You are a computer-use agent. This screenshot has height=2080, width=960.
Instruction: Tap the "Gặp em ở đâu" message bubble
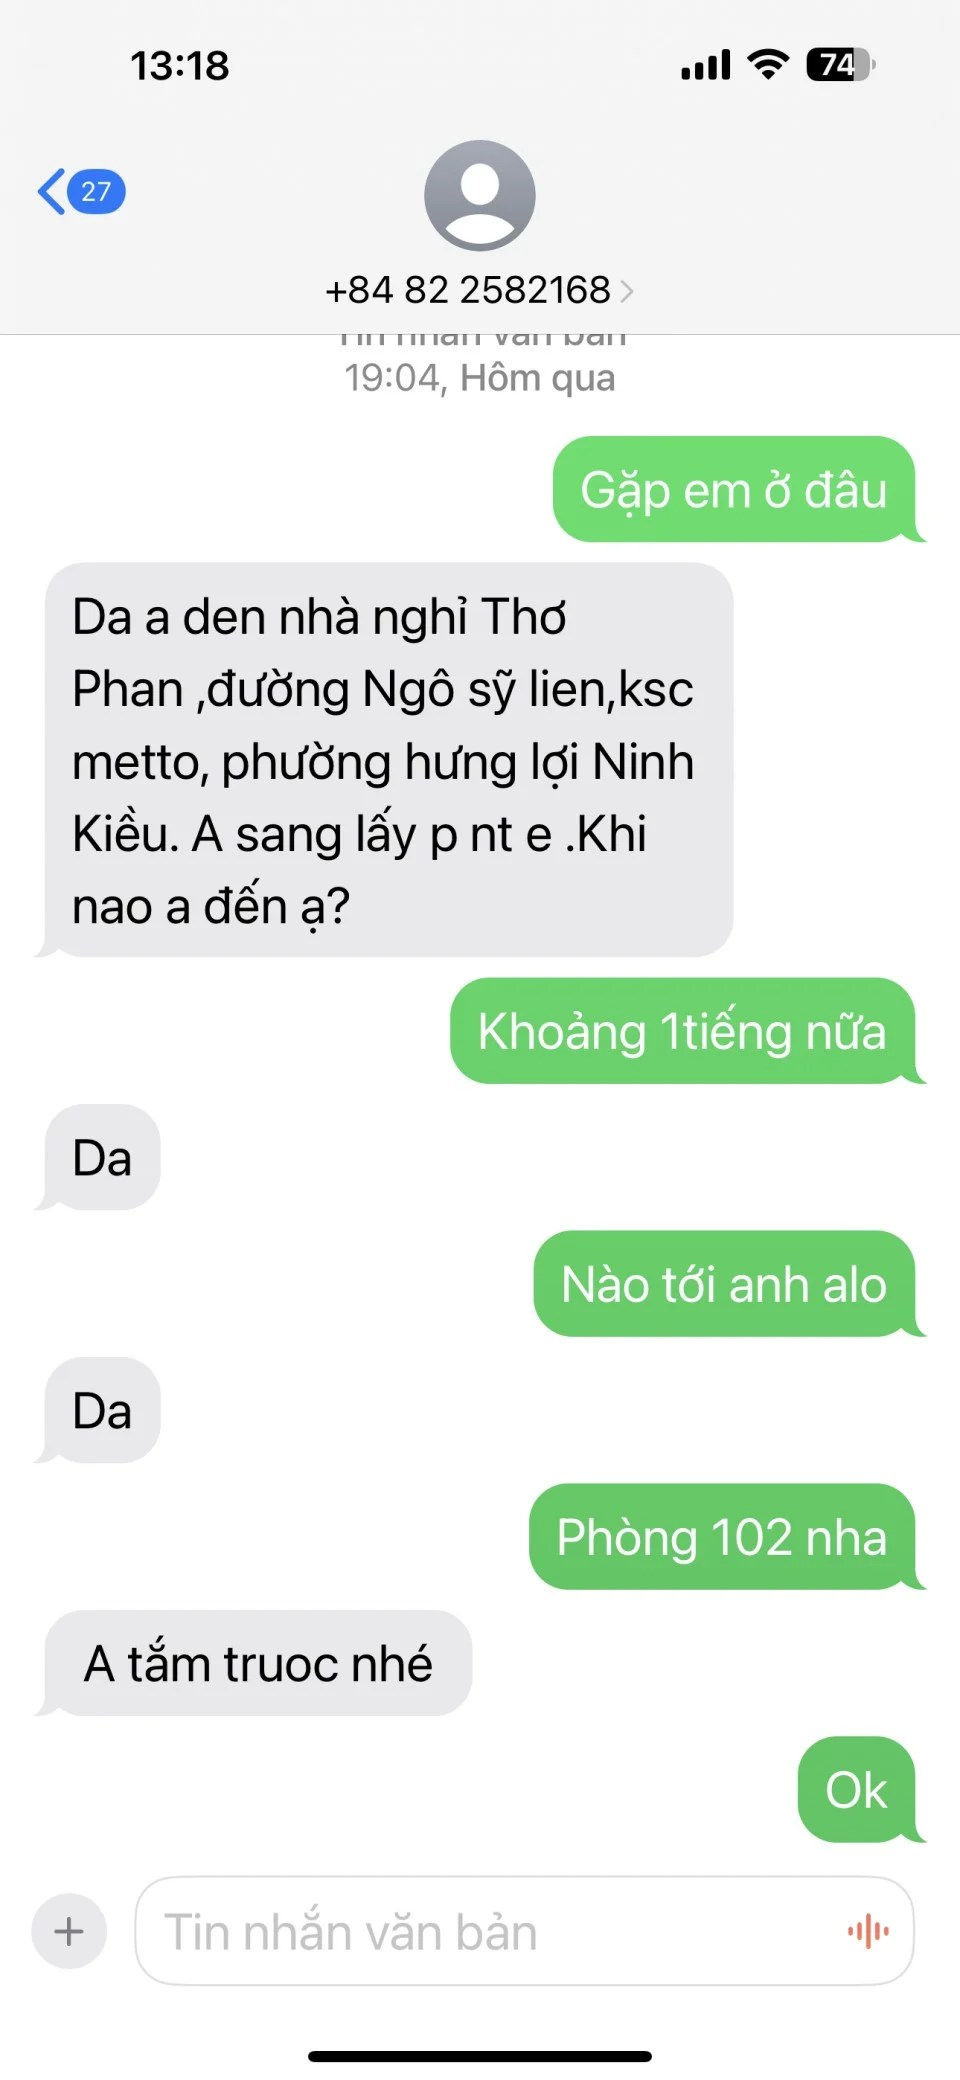tap(735, 490)
